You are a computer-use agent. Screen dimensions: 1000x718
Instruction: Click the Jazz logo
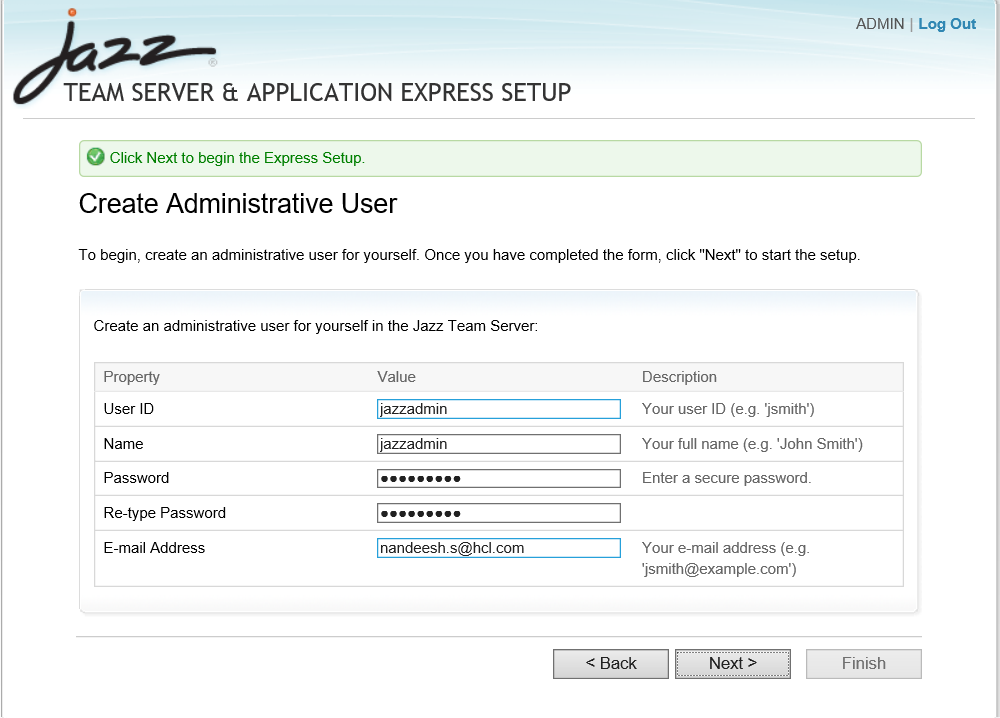[115, 56]
